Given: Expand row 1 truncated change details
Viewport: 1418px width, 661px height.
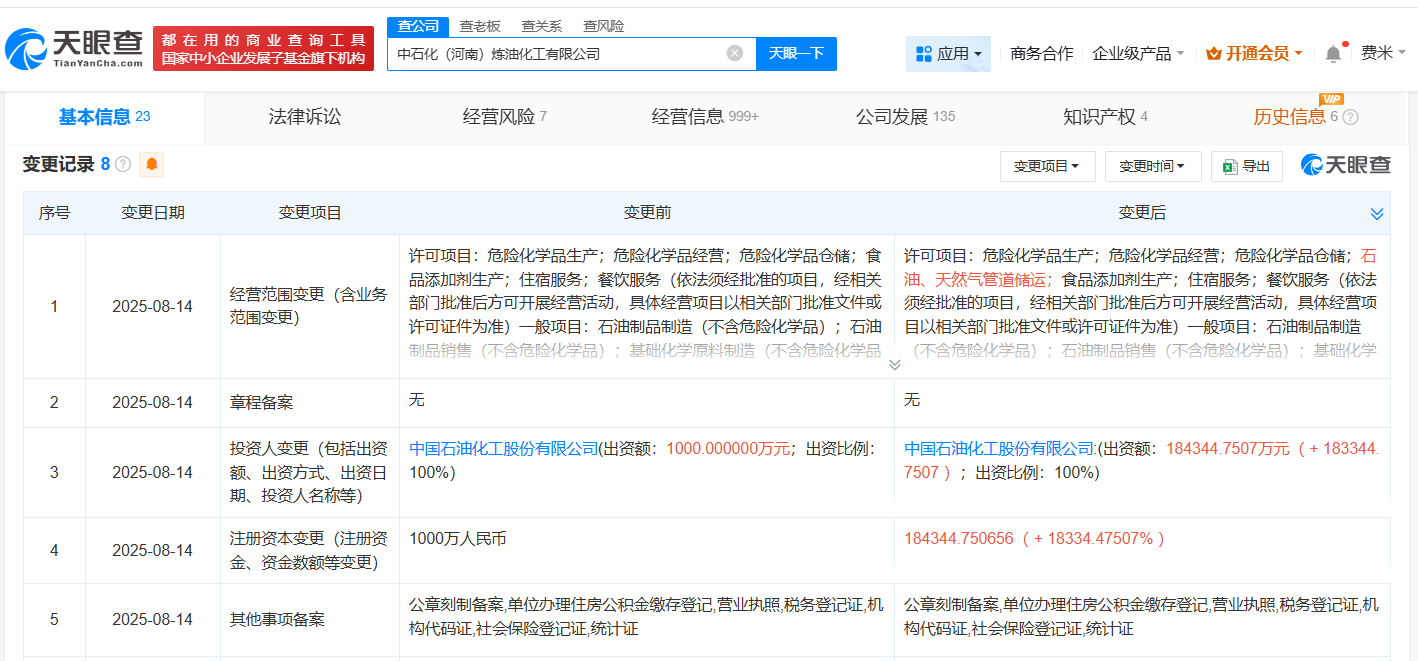Looking at the screenshot, I should (894, 366).
